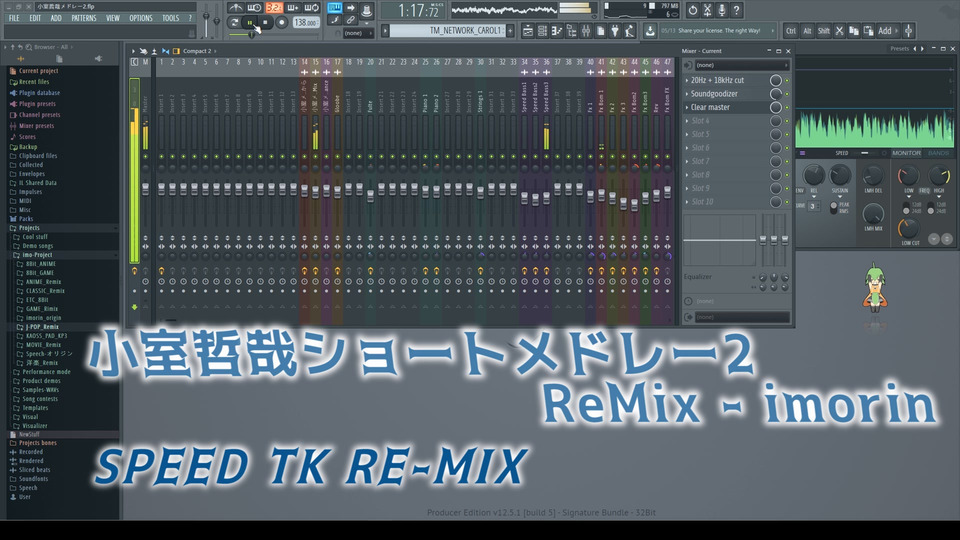Click next preset arrow beside Presets

(922, 48)
